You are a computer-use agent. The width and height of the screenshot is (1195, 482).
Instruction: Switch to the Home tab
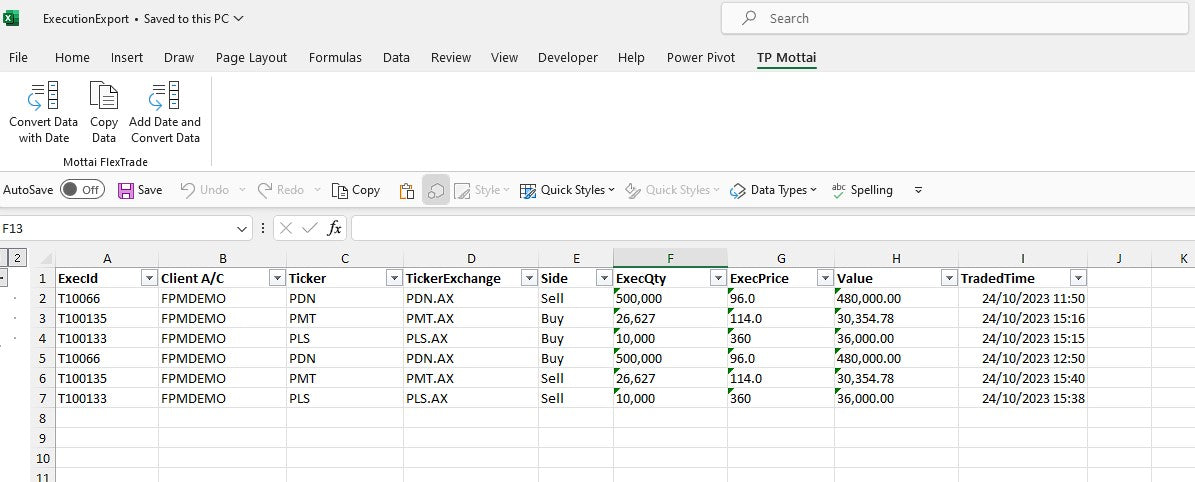click(72, 57)
